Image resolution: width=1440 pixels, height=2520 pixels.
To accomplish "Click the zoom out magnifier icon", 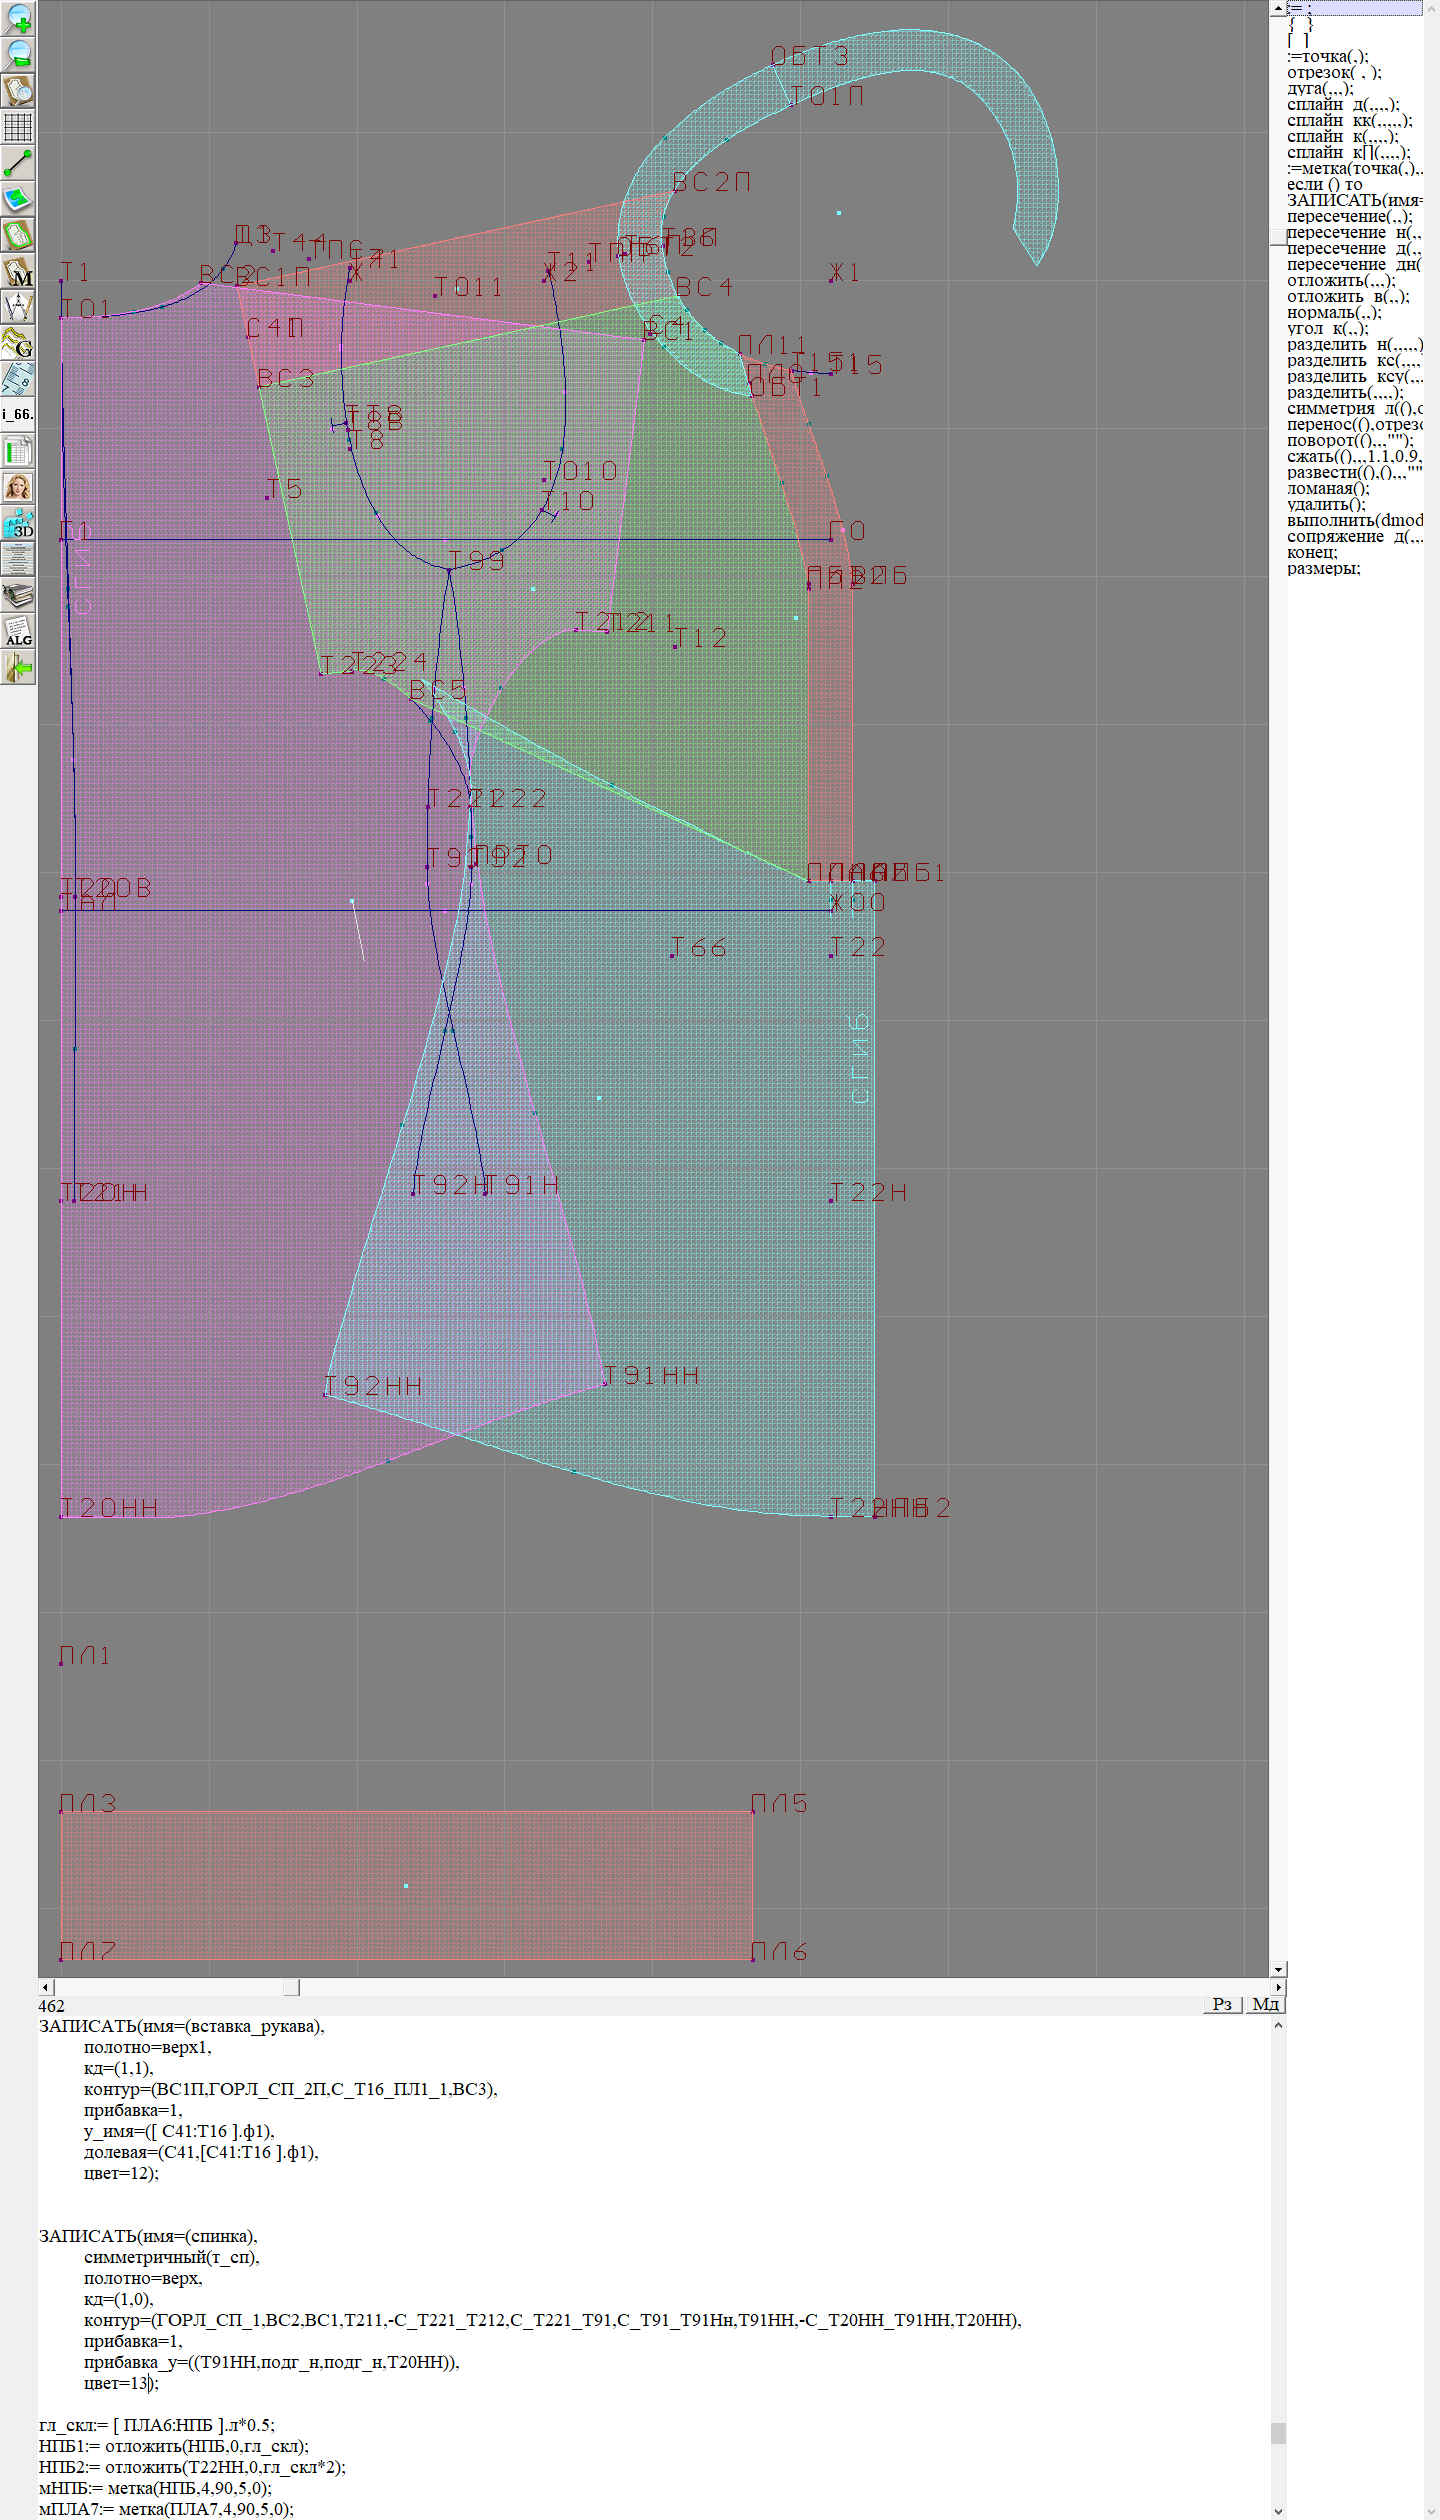I will (18, 54).
